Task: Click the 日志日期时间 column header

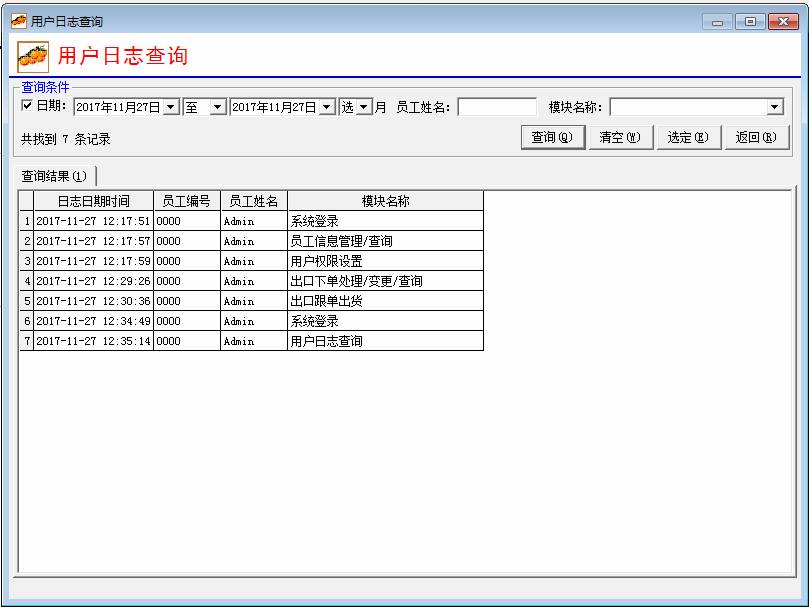Action: [x=93, y=201]
